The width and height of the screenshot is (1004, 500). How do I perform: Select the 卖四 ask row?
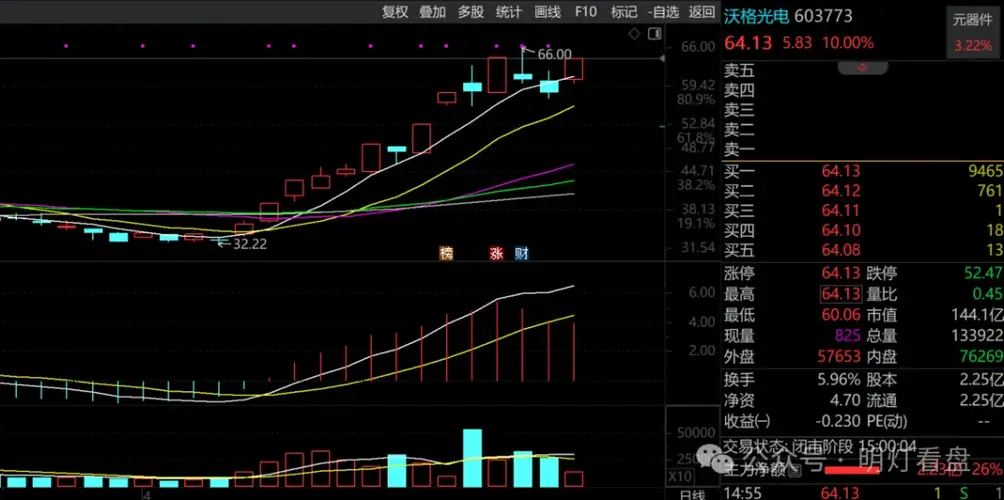[862, 91]
